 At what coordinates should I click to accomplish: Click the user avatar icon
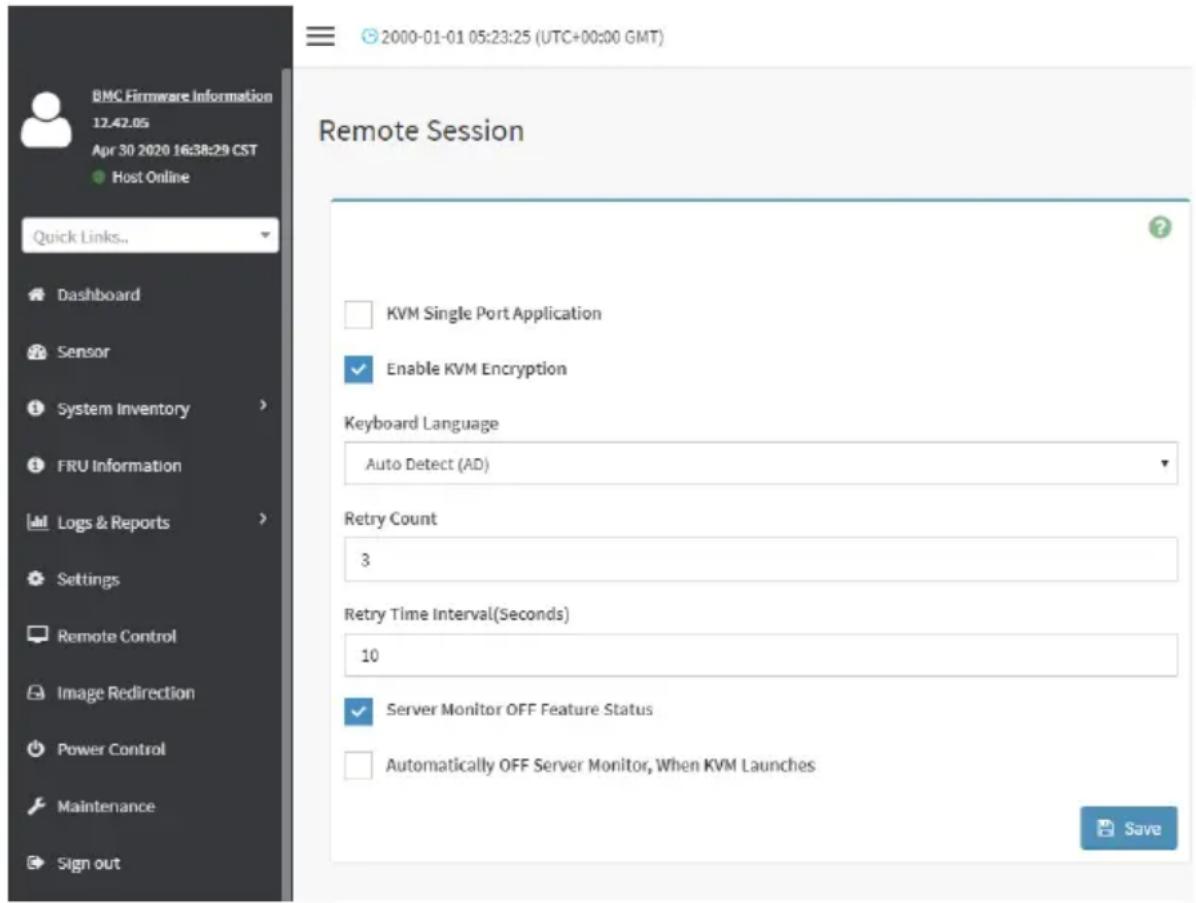pyautogui.click(x=47, y=120)
